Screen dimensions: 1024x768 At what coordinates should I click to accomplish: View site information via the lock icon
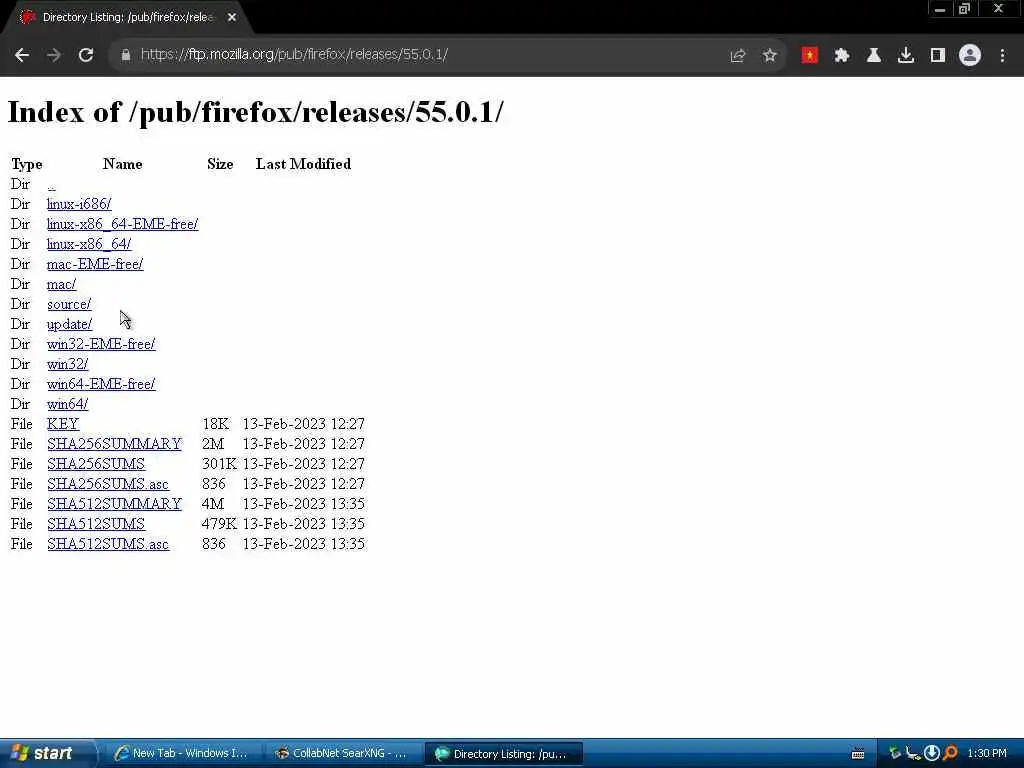point(125,55)
